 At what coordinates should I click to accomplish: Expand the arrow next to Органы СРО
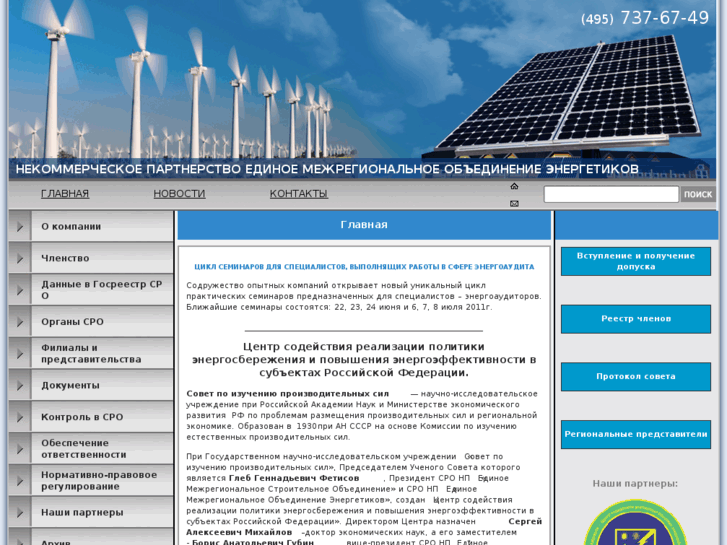pyautogui.click(x=20, y=322)
